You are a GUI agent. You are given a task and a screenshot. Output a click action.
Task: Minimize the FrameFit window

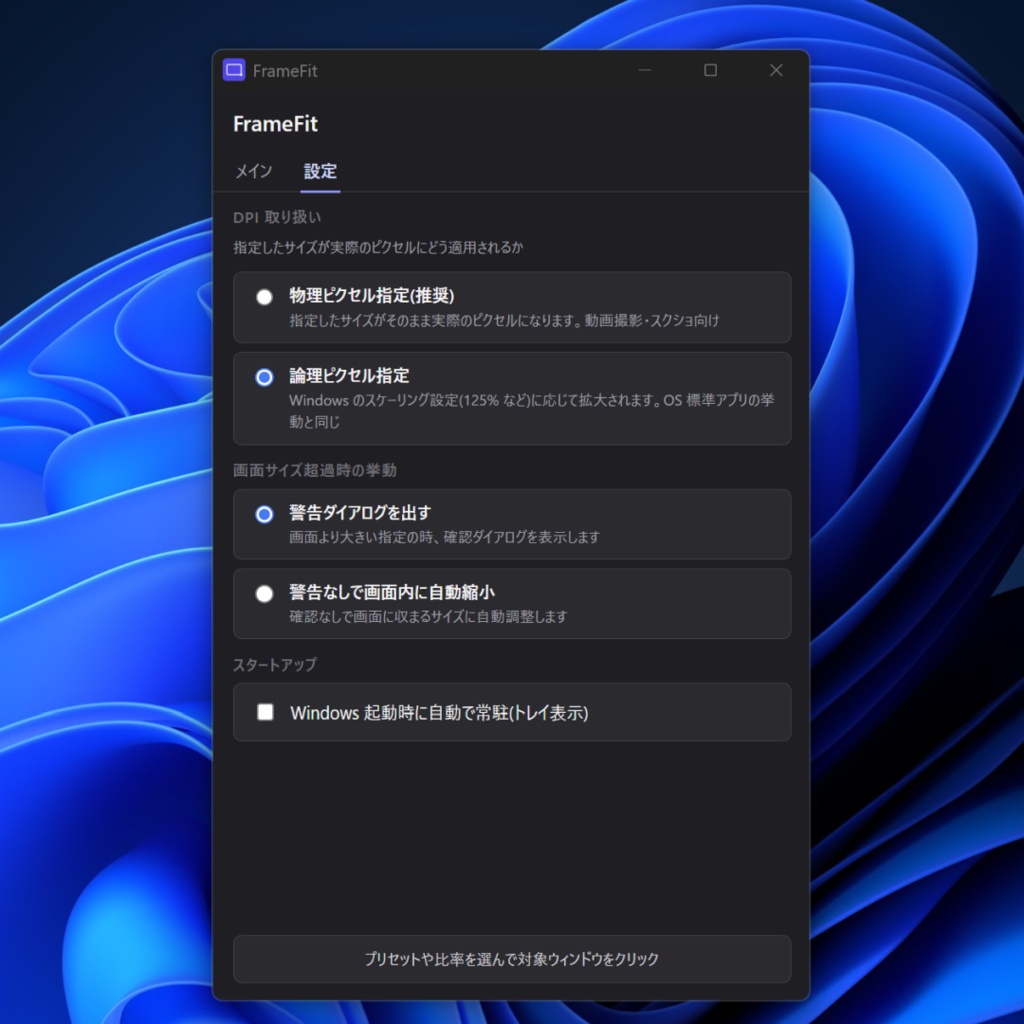click(x=645, y=70)
